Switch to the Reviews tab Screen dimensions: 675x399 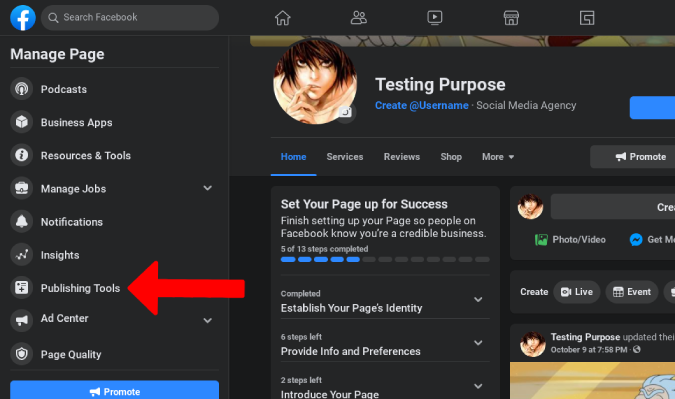click(x=402, y=157)
